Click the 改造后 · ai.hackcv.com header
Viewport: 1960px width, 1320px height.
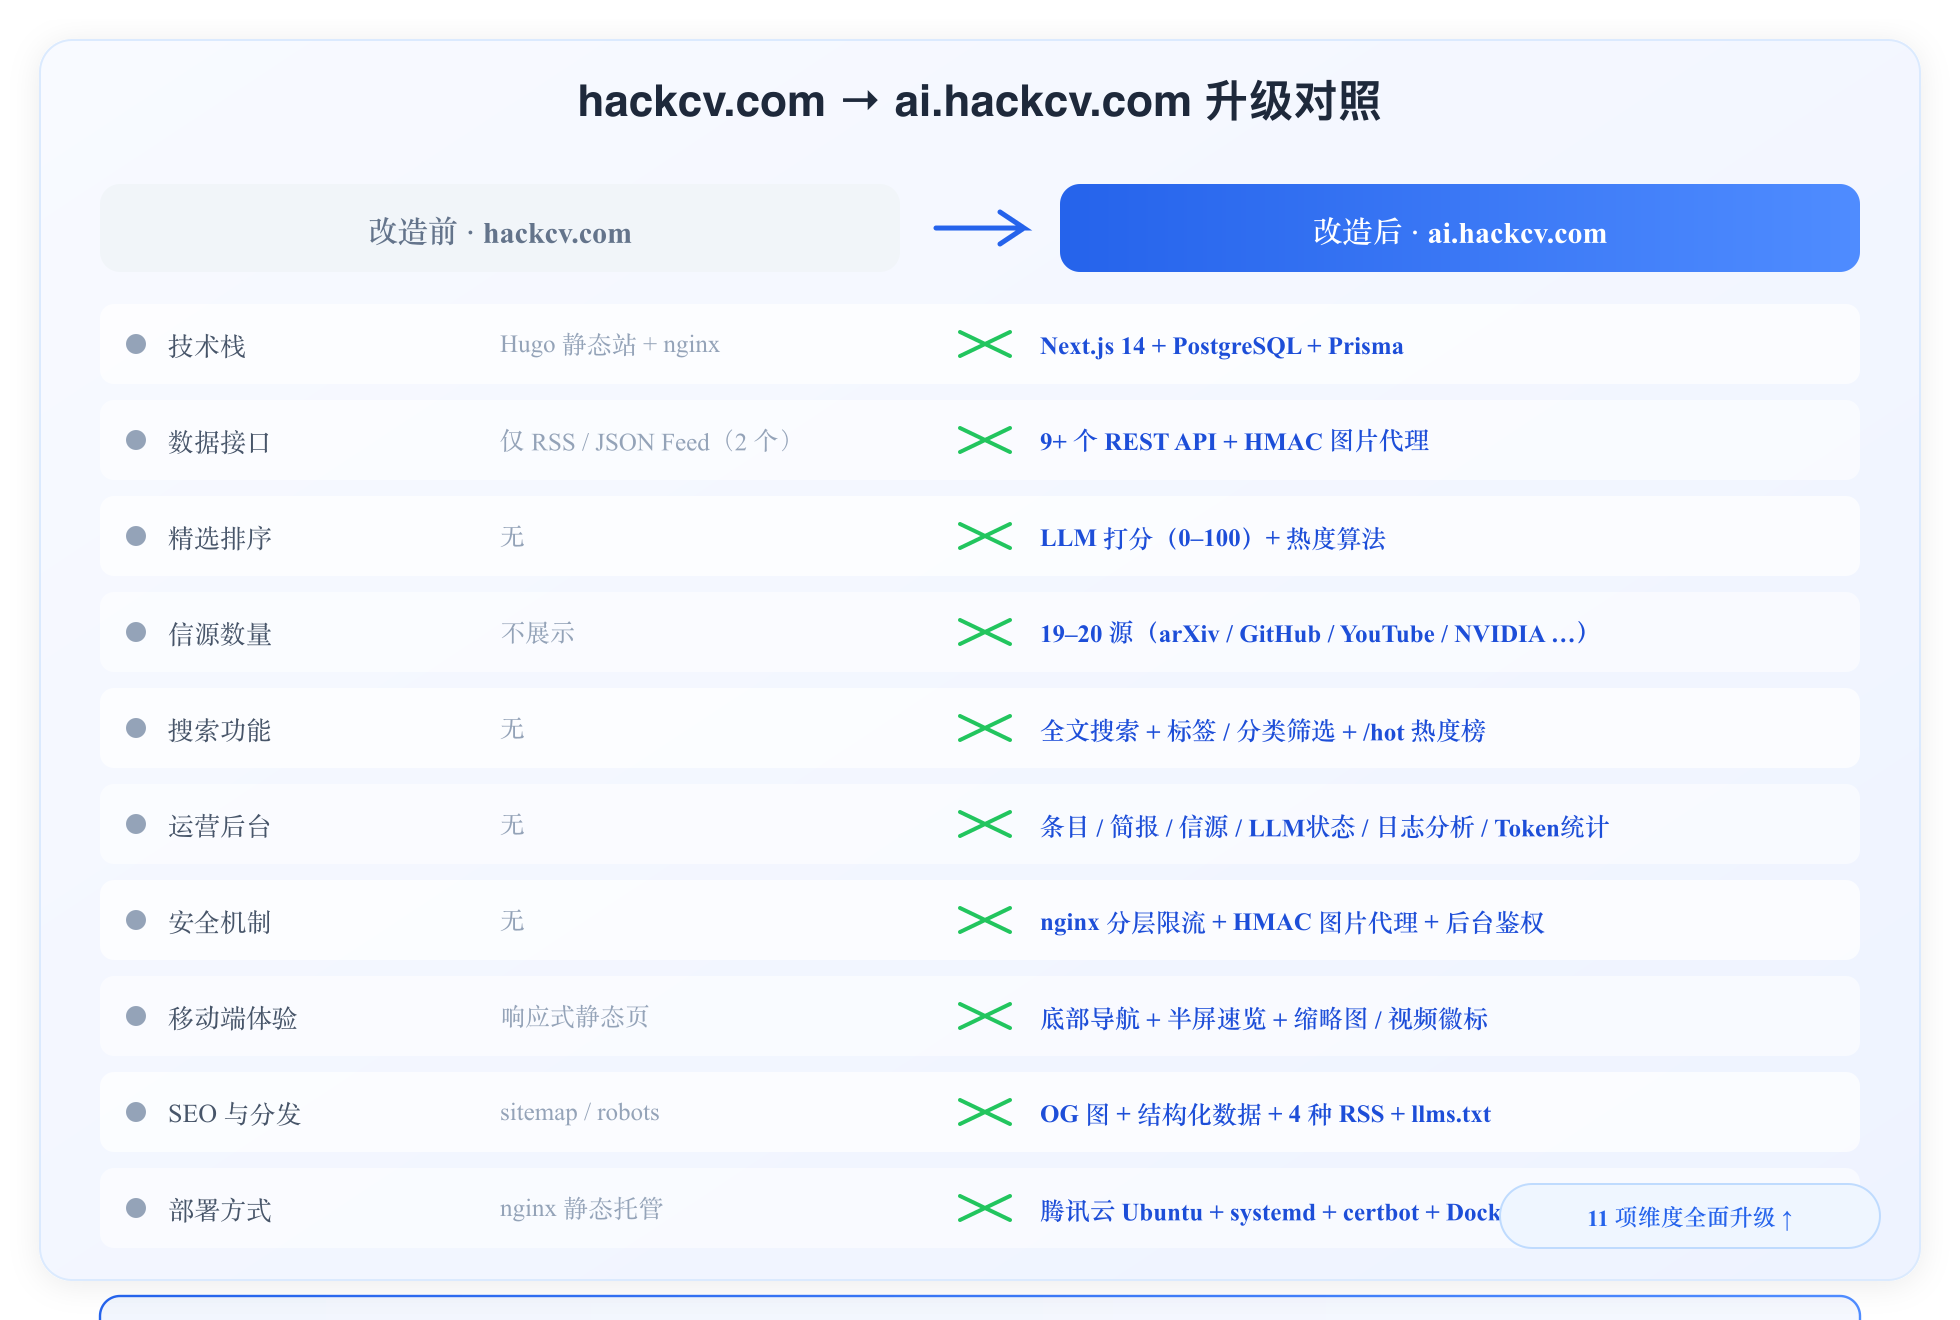point(1460,228)
